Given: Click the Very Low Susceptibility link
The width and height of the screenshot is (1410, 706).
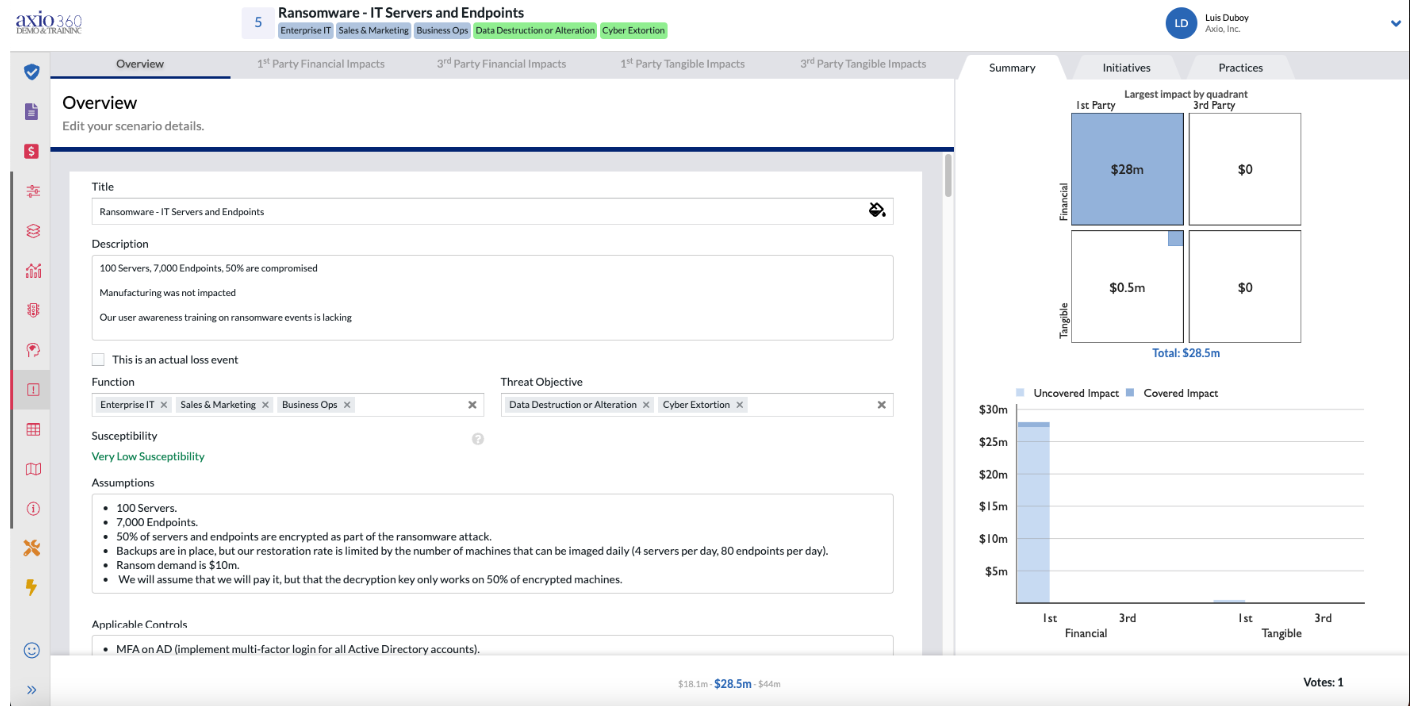Looking at the screenshot, I should point(148,456).
